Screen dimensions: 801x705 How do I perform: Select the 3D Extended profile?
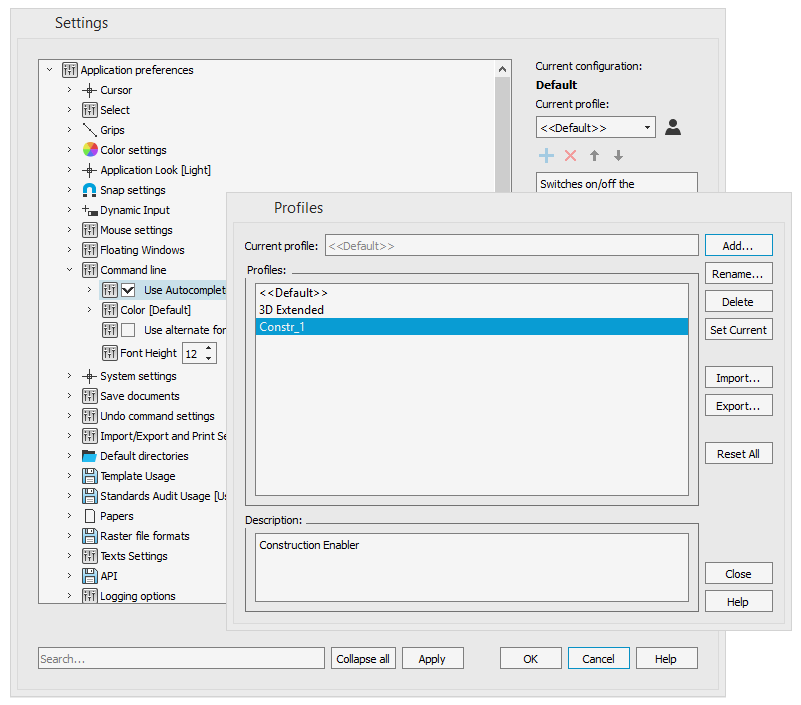coord(291,310)
